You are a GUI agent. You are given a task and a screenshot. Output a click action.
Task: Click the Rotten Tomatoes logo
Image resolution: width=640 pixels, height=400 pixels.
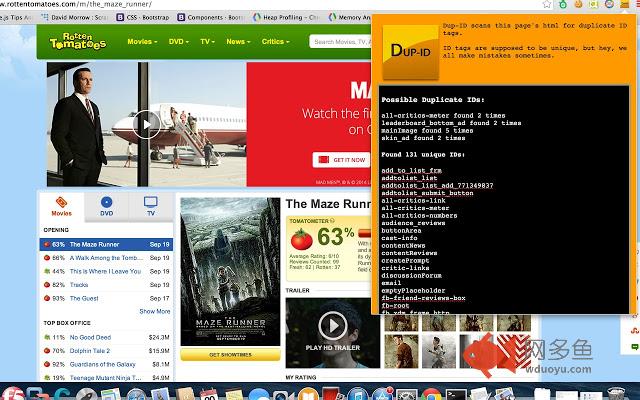tap(78, 41)
